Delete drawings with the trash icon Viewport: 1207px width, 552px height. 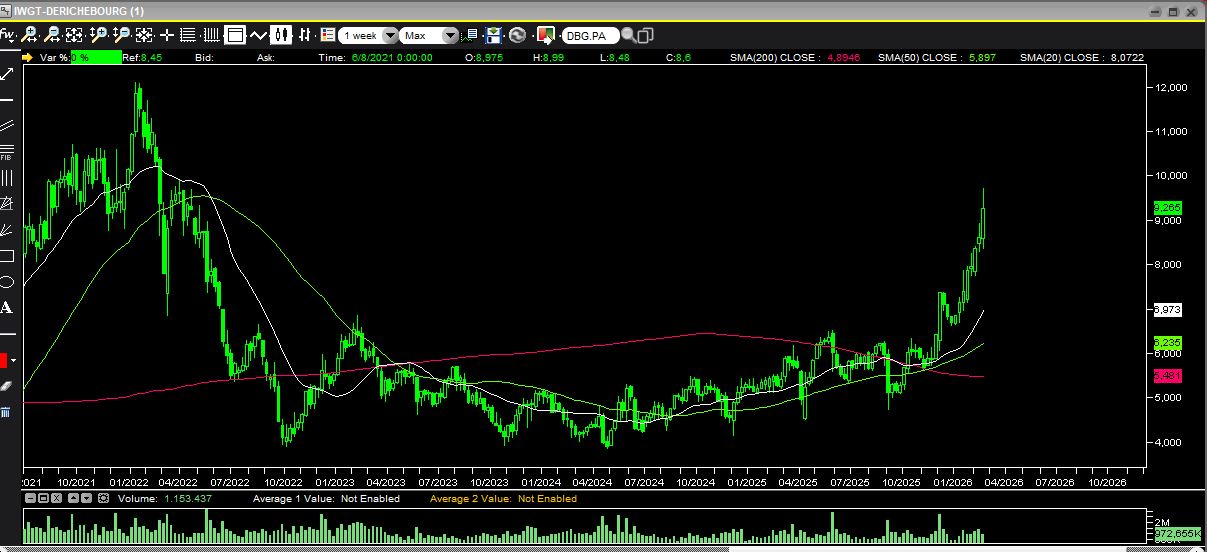click(7, 411)
